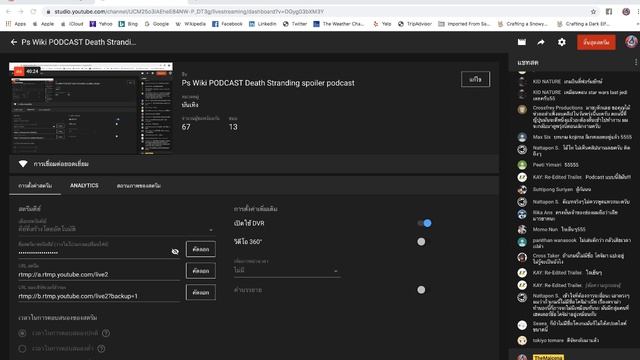Screen dimensions: 640x360
Task: Click Crossfrey Productions avatar in chat
Action: pos(522,109)
